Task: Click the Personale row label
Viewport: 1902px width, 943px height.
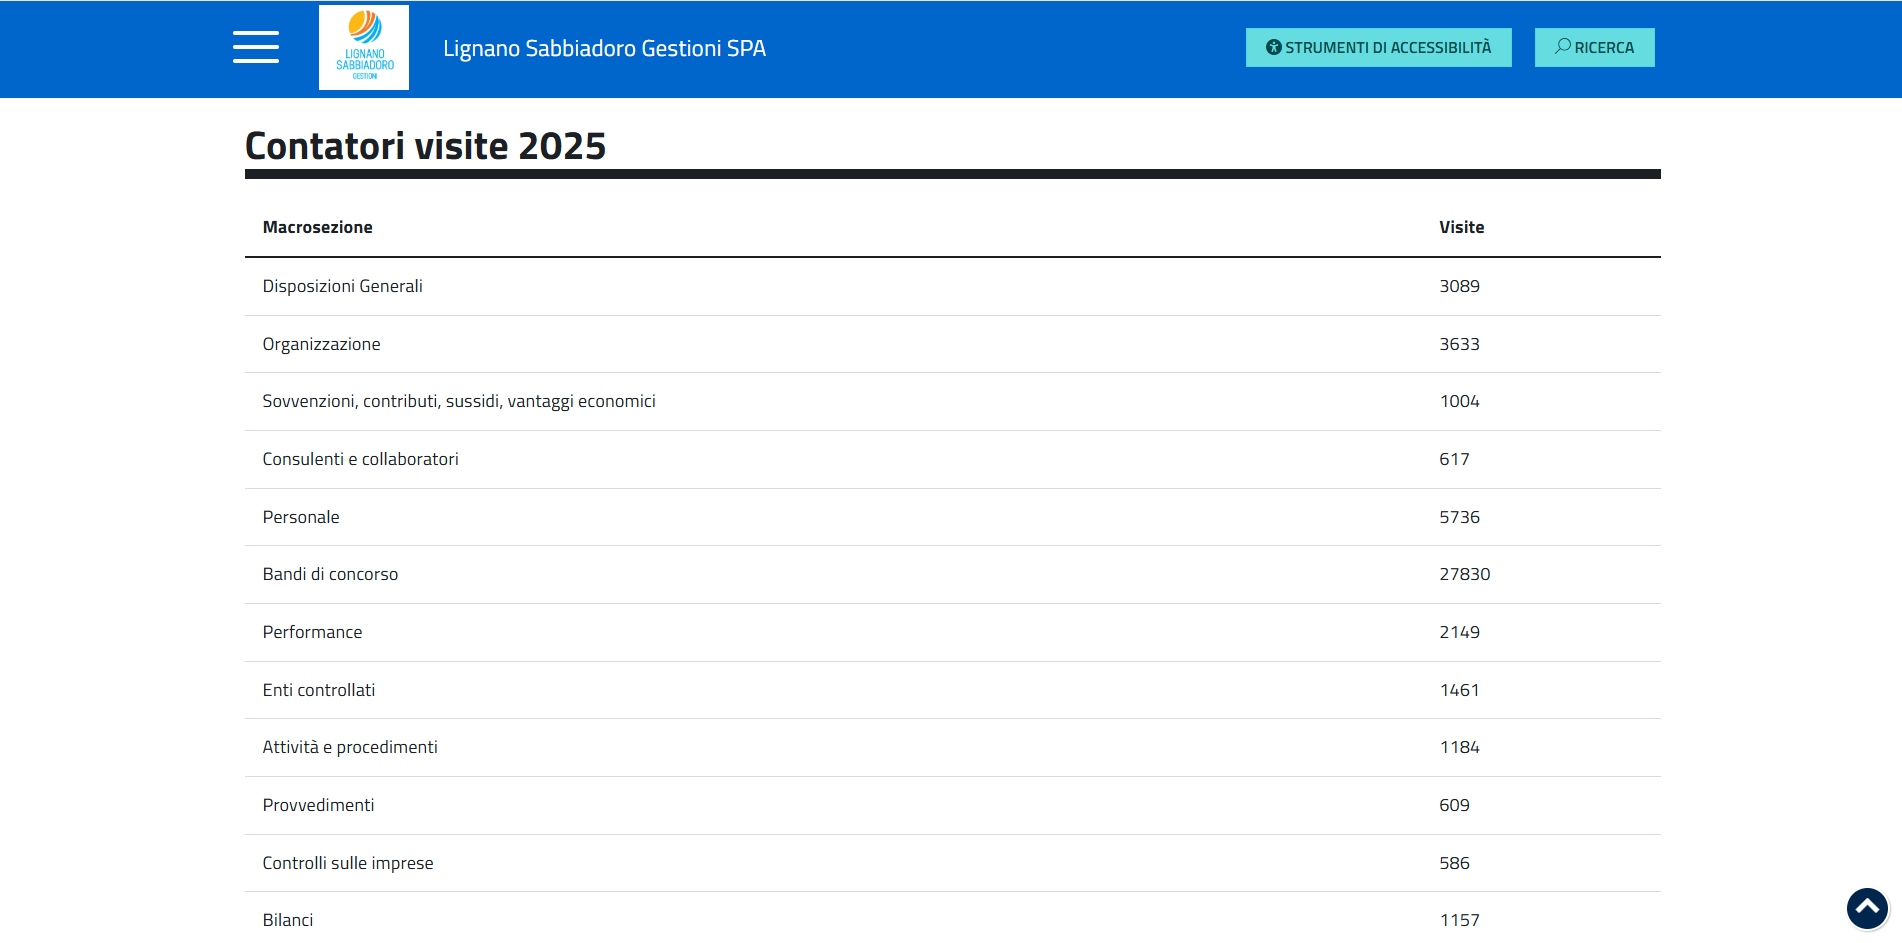Action: tap(301, 518)
